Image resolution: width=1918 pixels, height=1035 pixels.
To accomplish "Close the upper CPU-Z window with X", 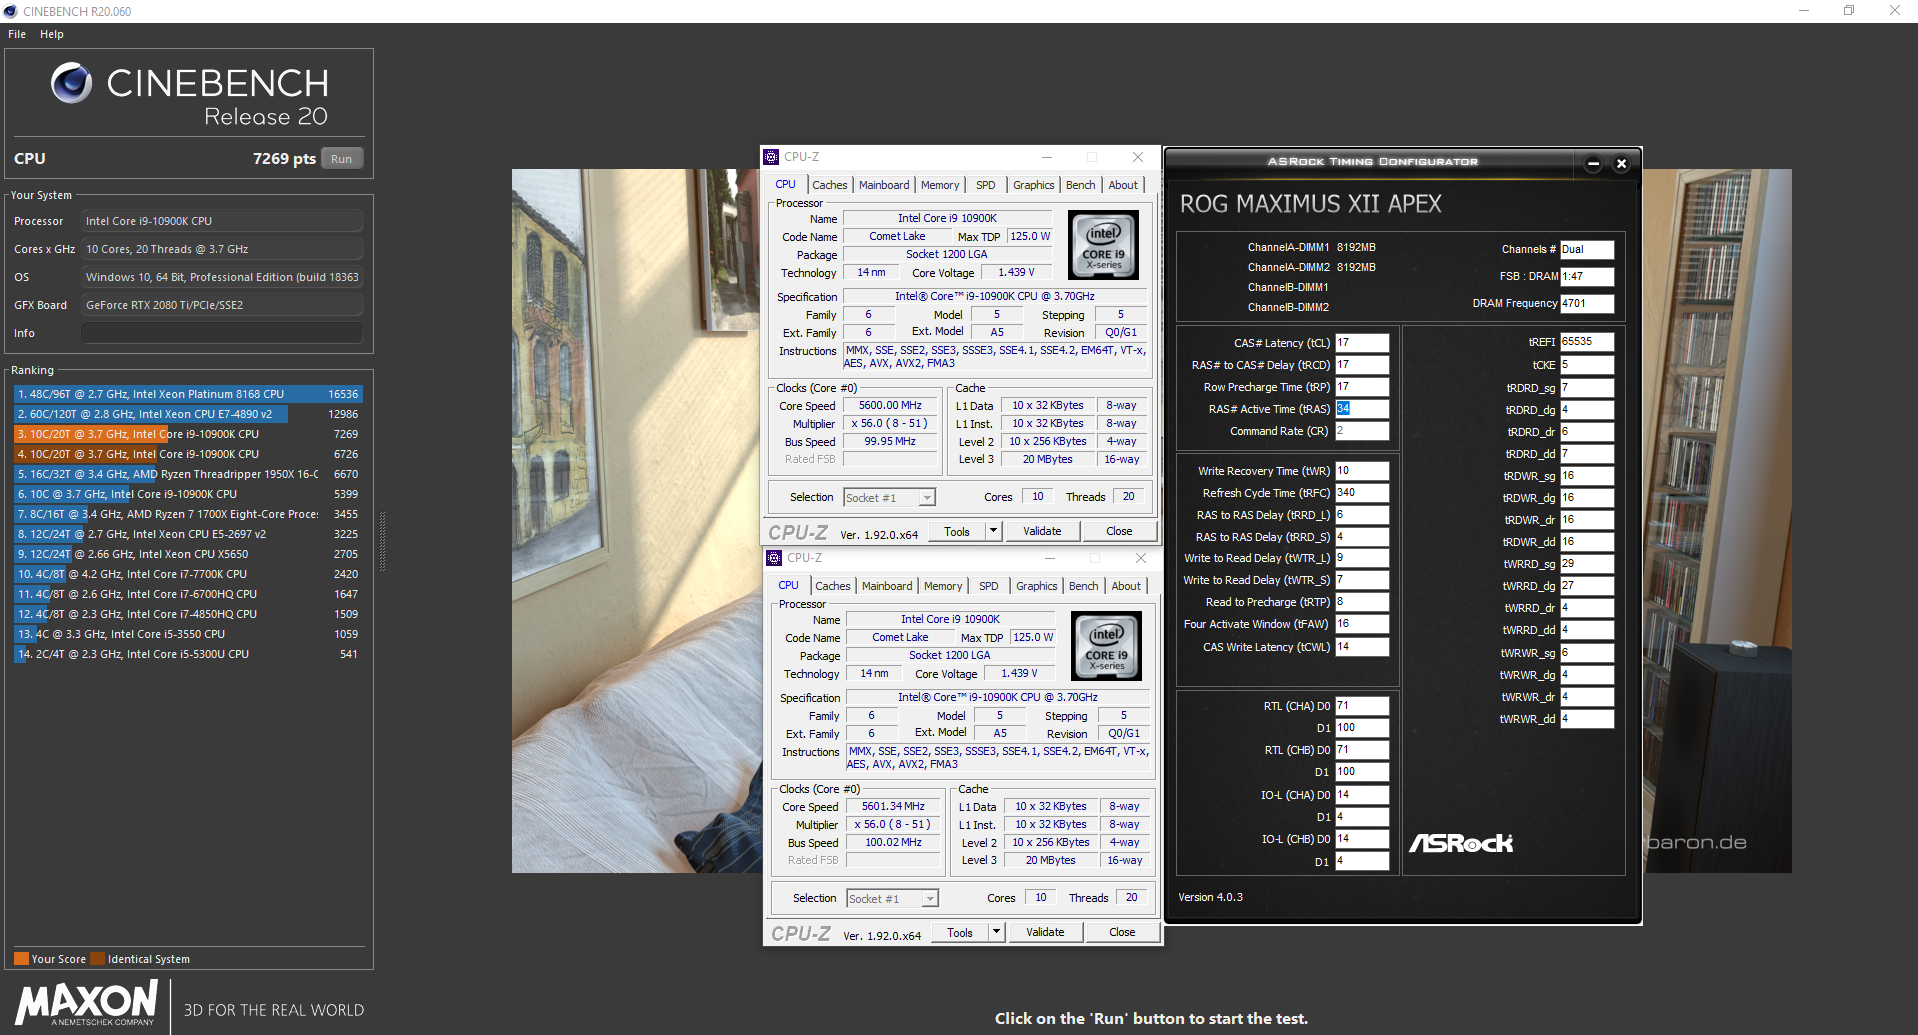I will [1138, 157].
